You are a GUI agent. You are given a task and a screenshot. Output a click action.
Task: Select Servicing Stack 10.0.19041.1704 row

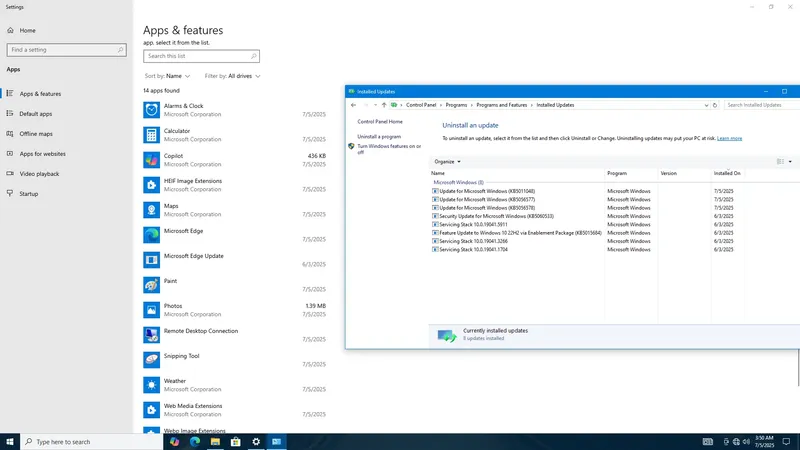coord(473,249)
